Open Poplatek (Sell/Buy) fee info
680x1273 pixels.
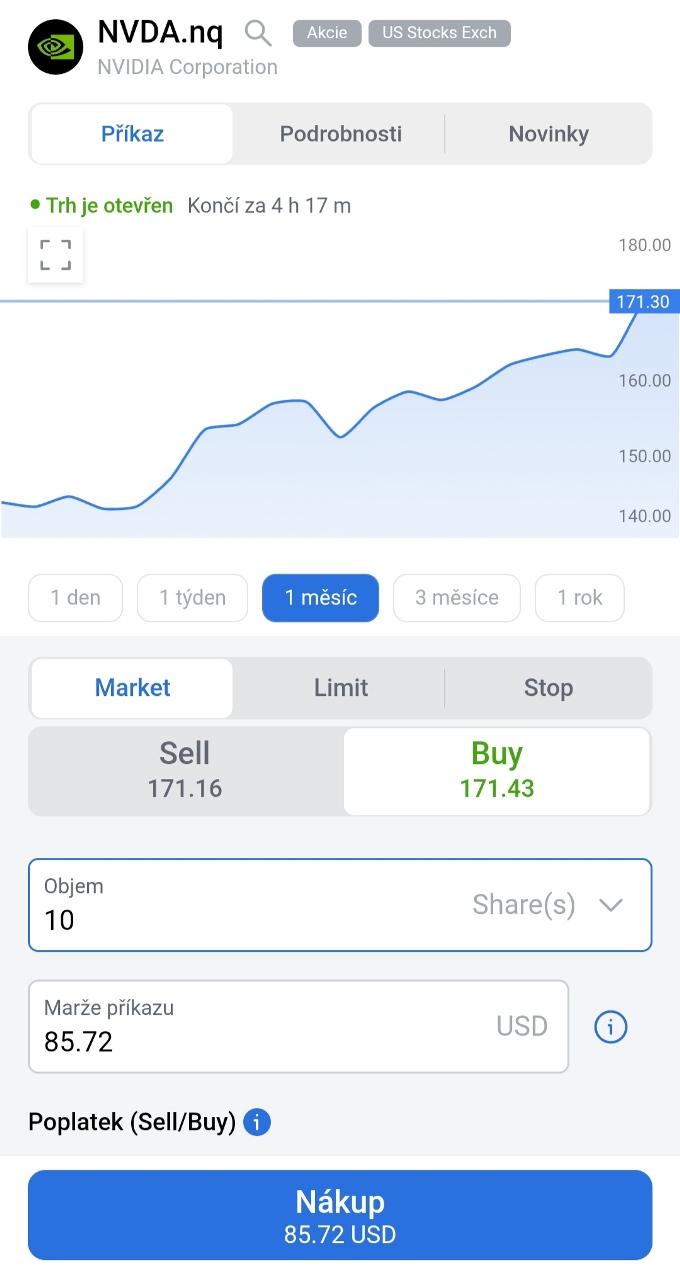(256, 1122)
